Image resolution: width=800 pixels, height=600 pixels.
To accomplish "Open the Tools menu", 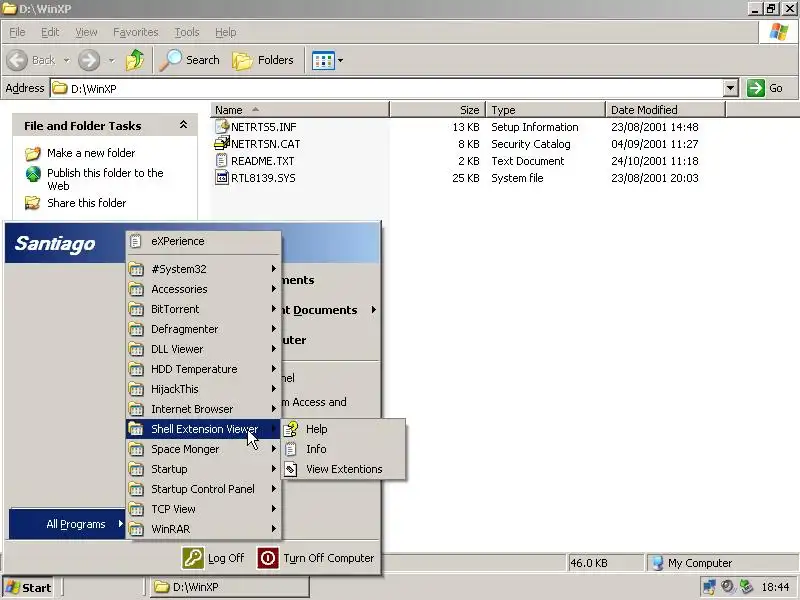I will coord(187,32).
